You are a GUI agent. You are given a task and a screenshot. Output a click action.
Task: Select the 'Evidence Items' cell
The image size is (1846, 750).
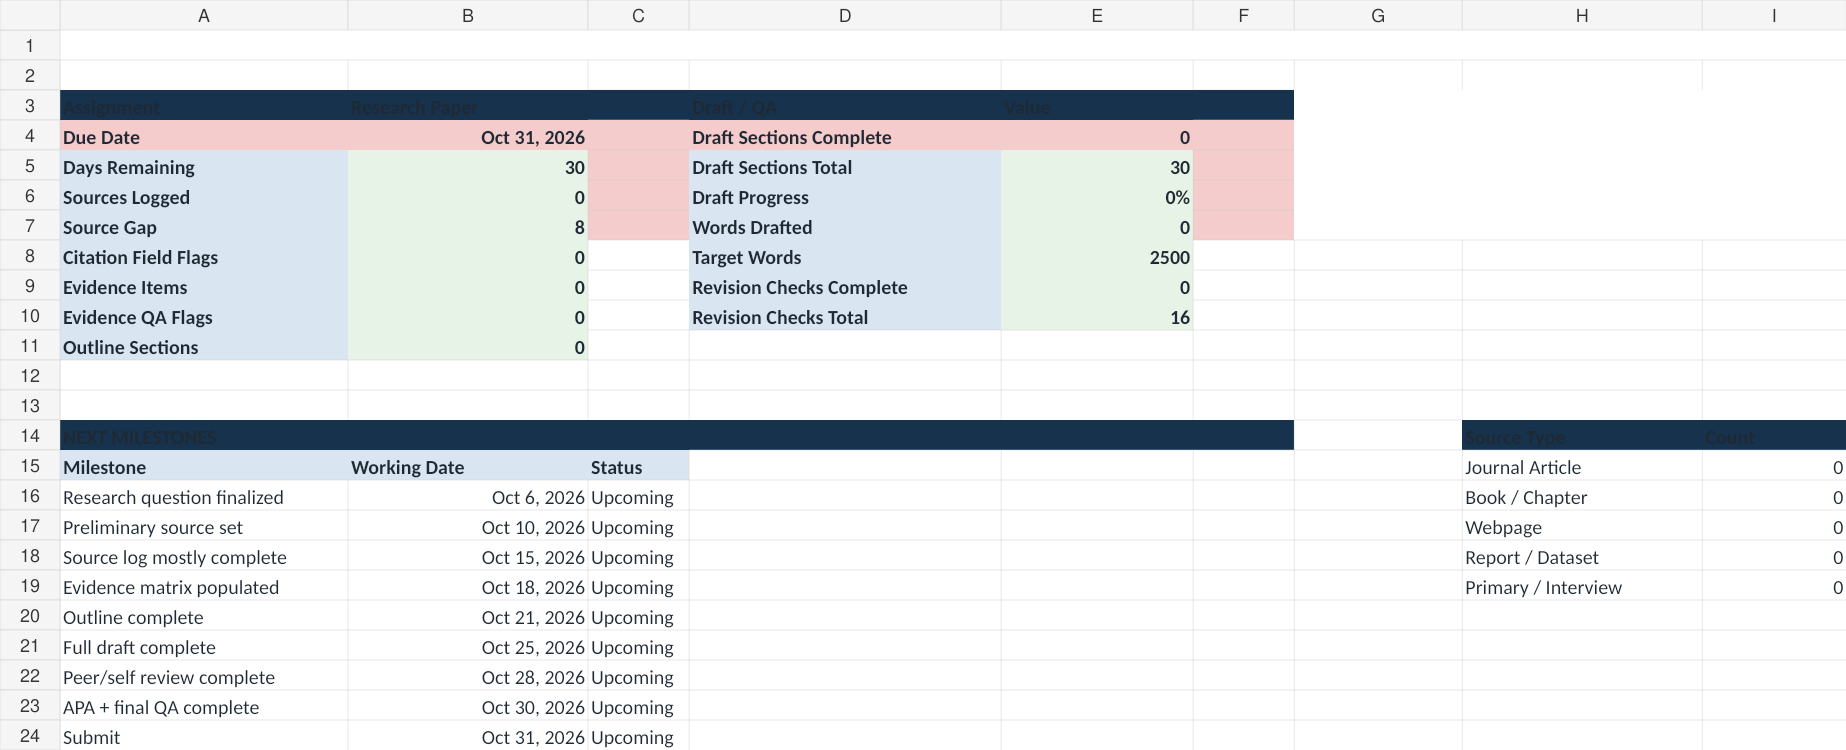pyautogui.click(x=204, y=287)
